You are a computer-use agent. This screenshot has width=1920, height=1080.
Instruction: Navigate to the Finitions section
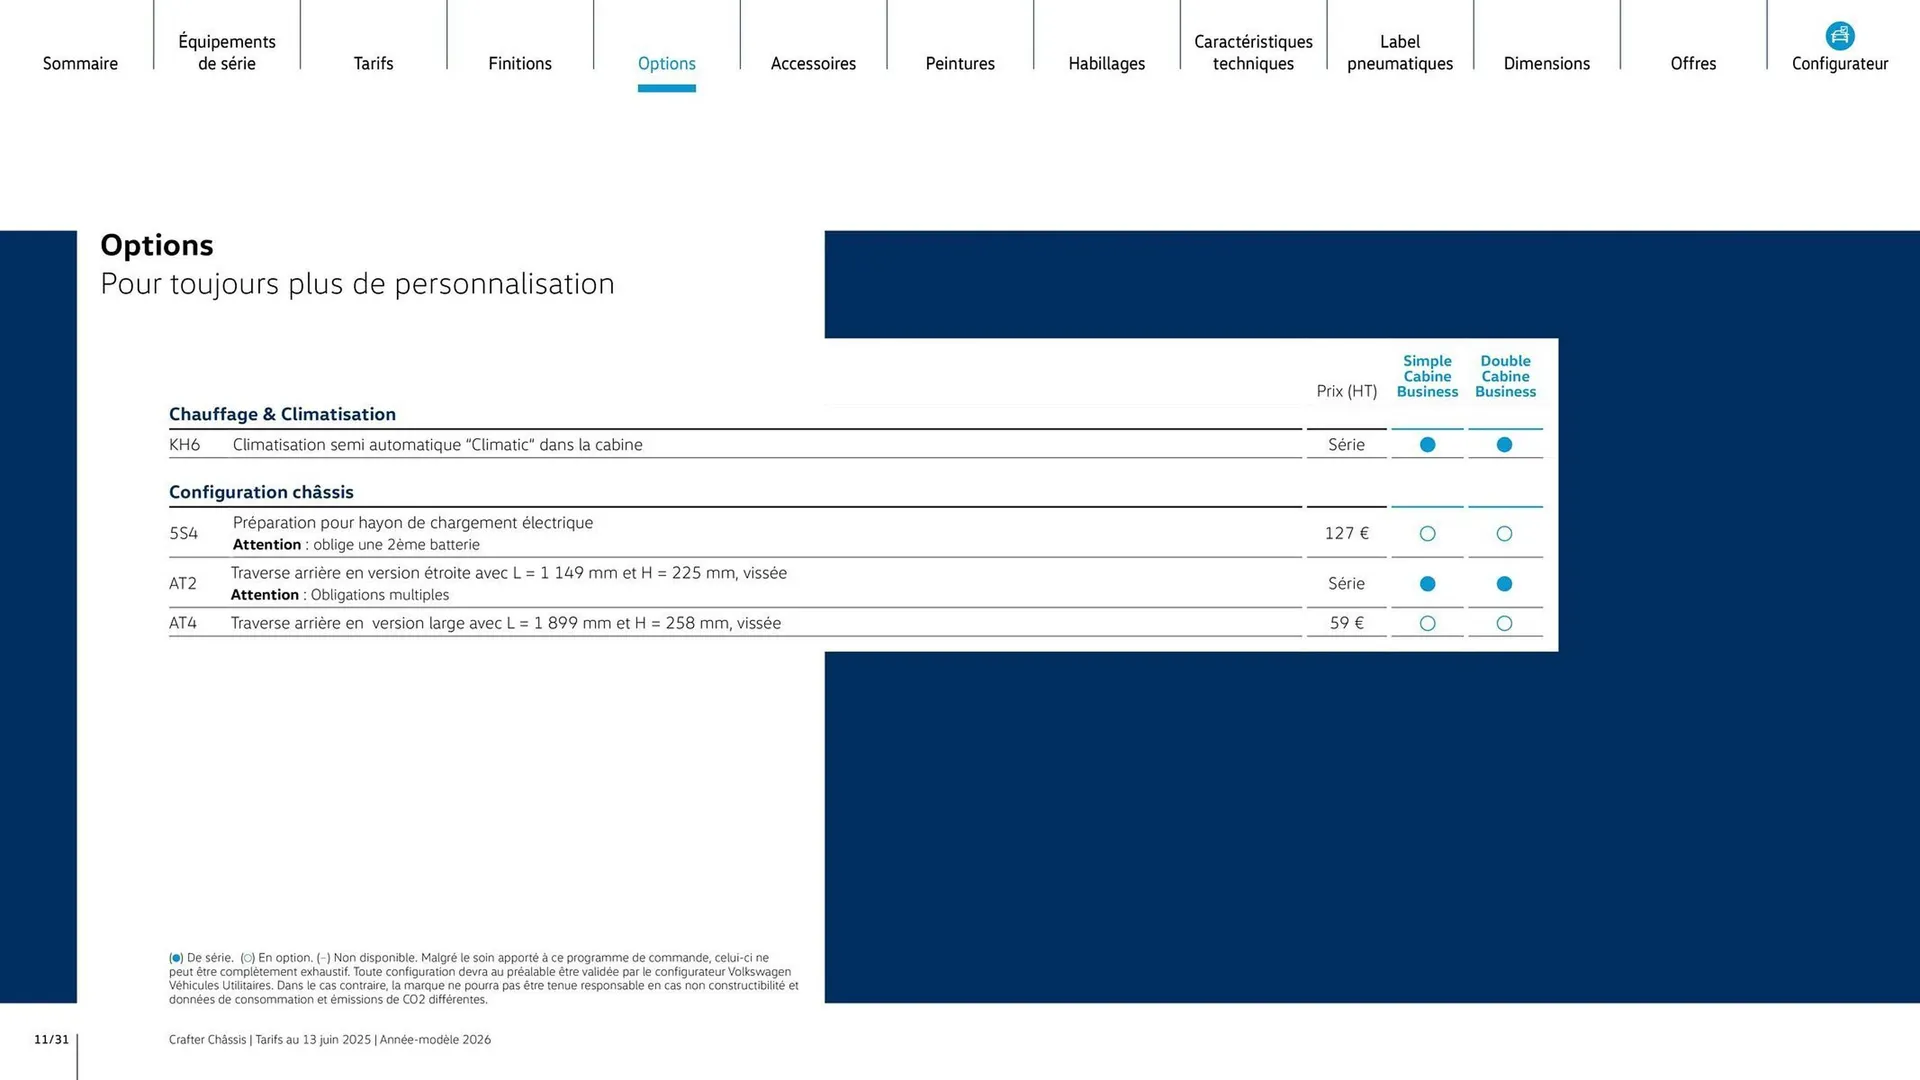520,63
